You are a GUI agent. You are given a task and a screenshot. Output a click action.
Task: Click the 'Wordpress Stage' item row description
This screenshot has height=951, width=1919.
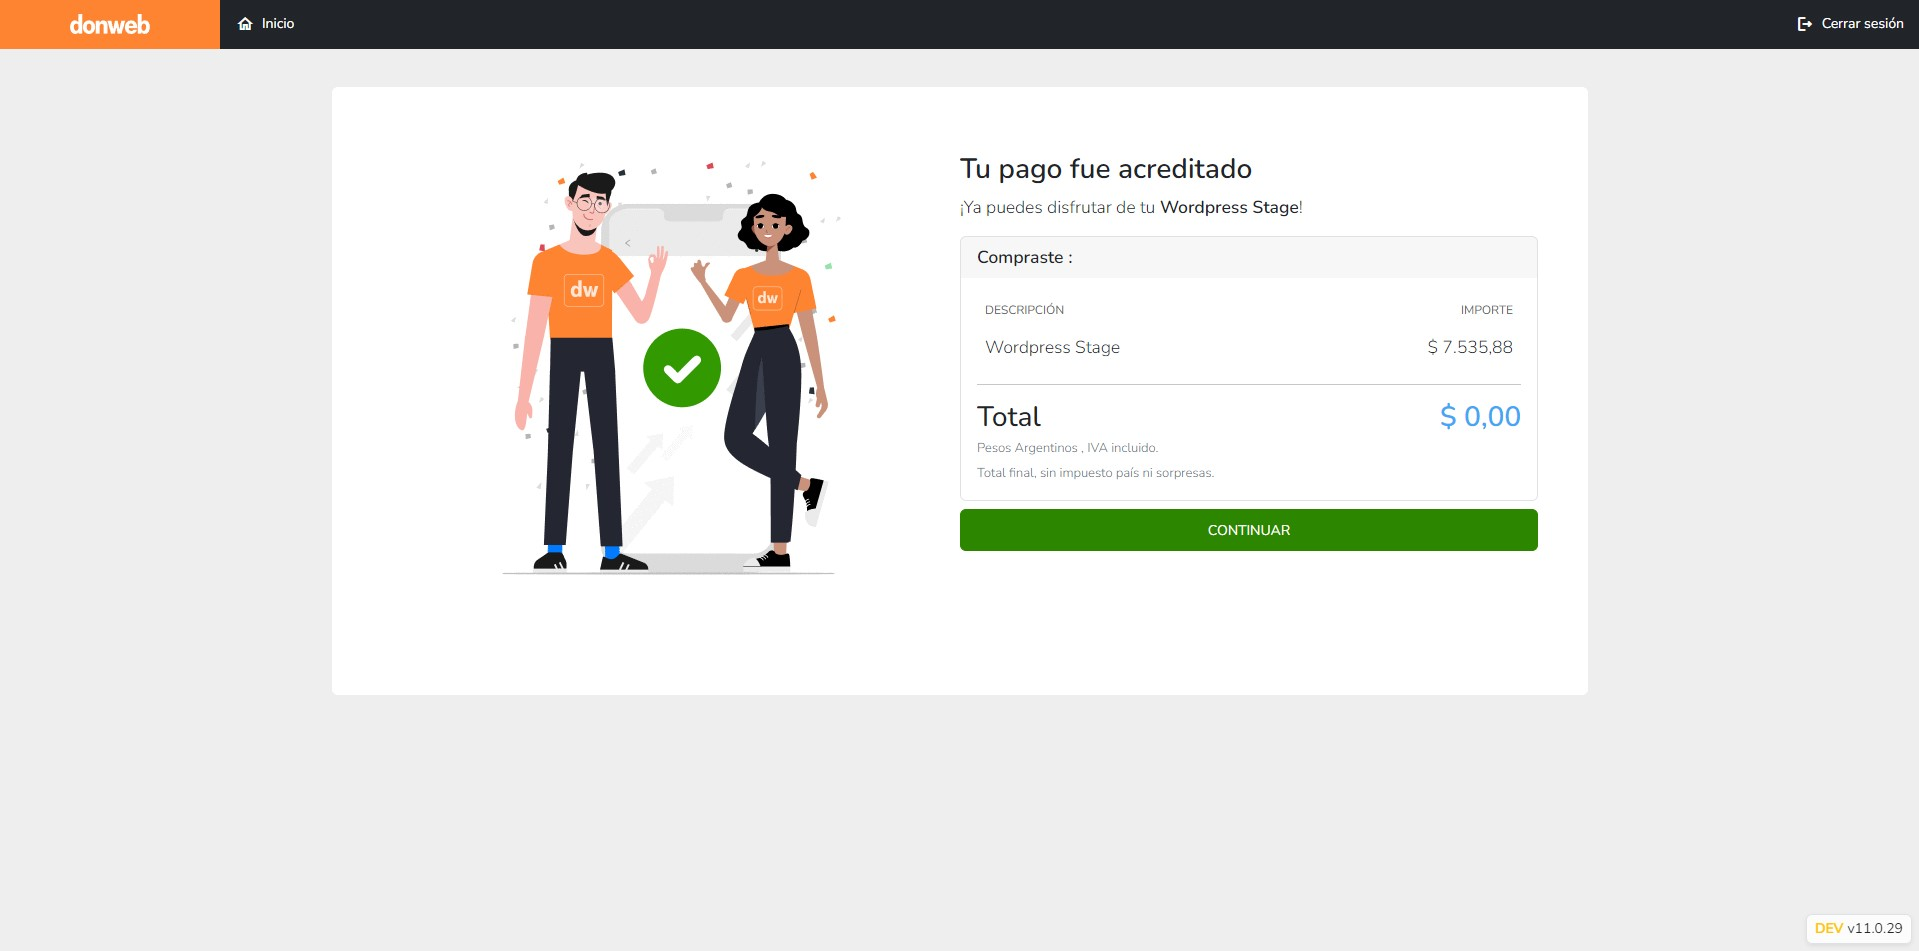pyautogui.click(x=1052, y=347)
